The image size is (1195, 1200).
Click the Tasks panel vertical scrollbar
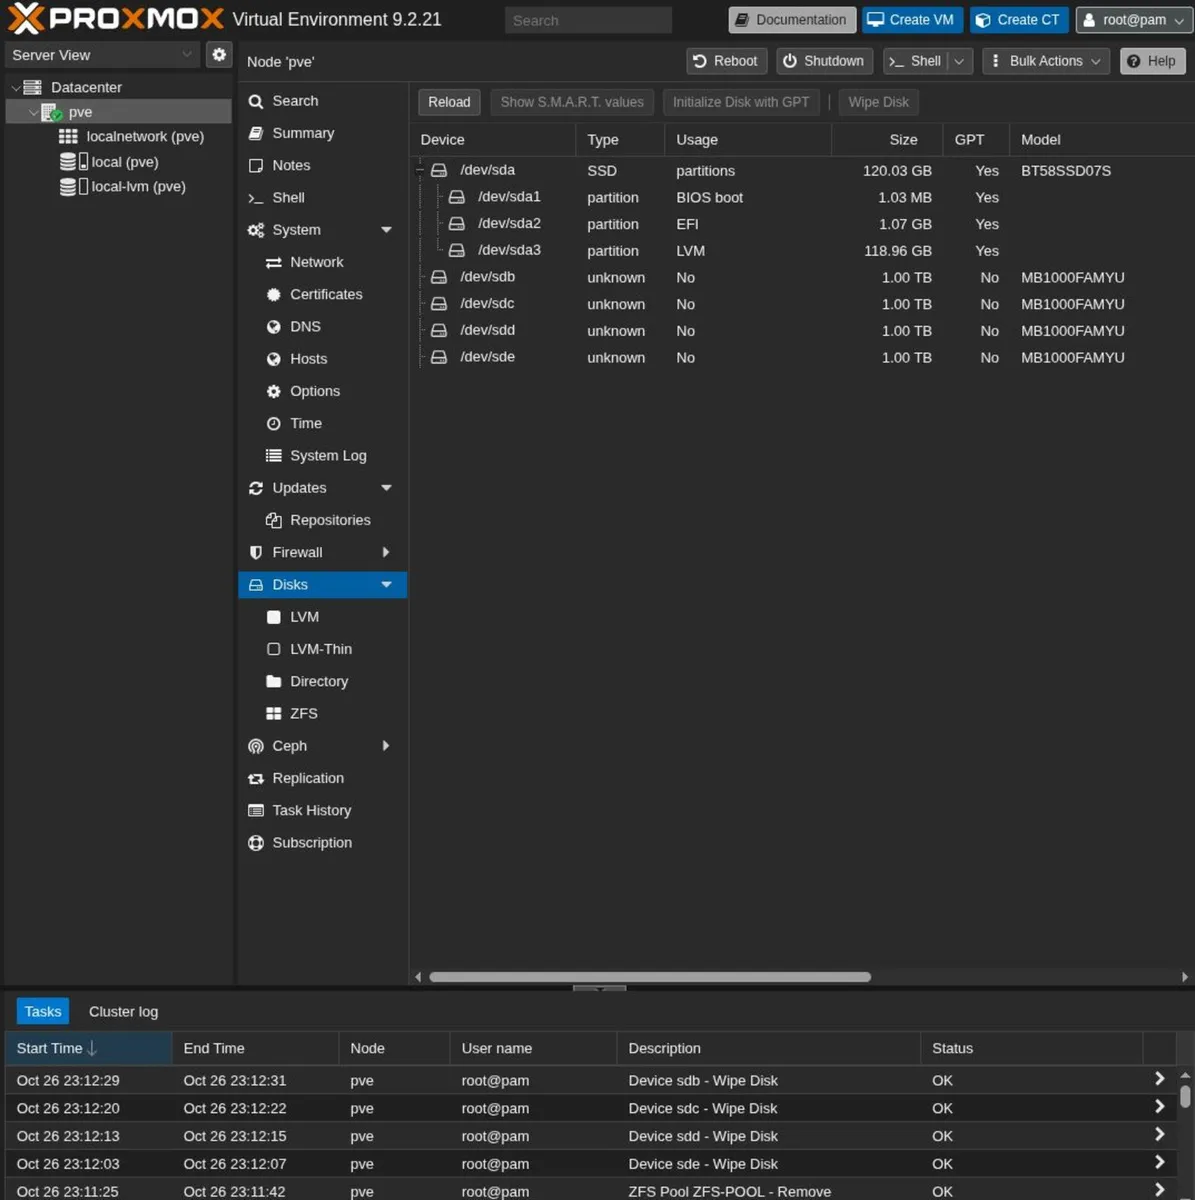[1185, 1097]
